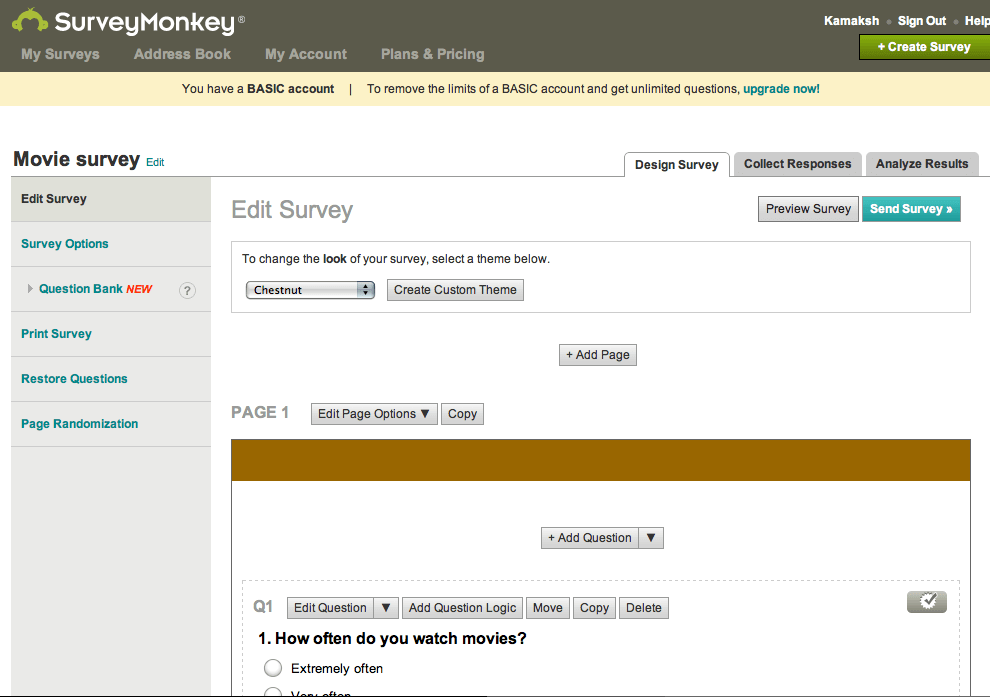This screenshot has height=697, width=990.
Task: Click the "Movie survey" title
Action: coord(76,159)
